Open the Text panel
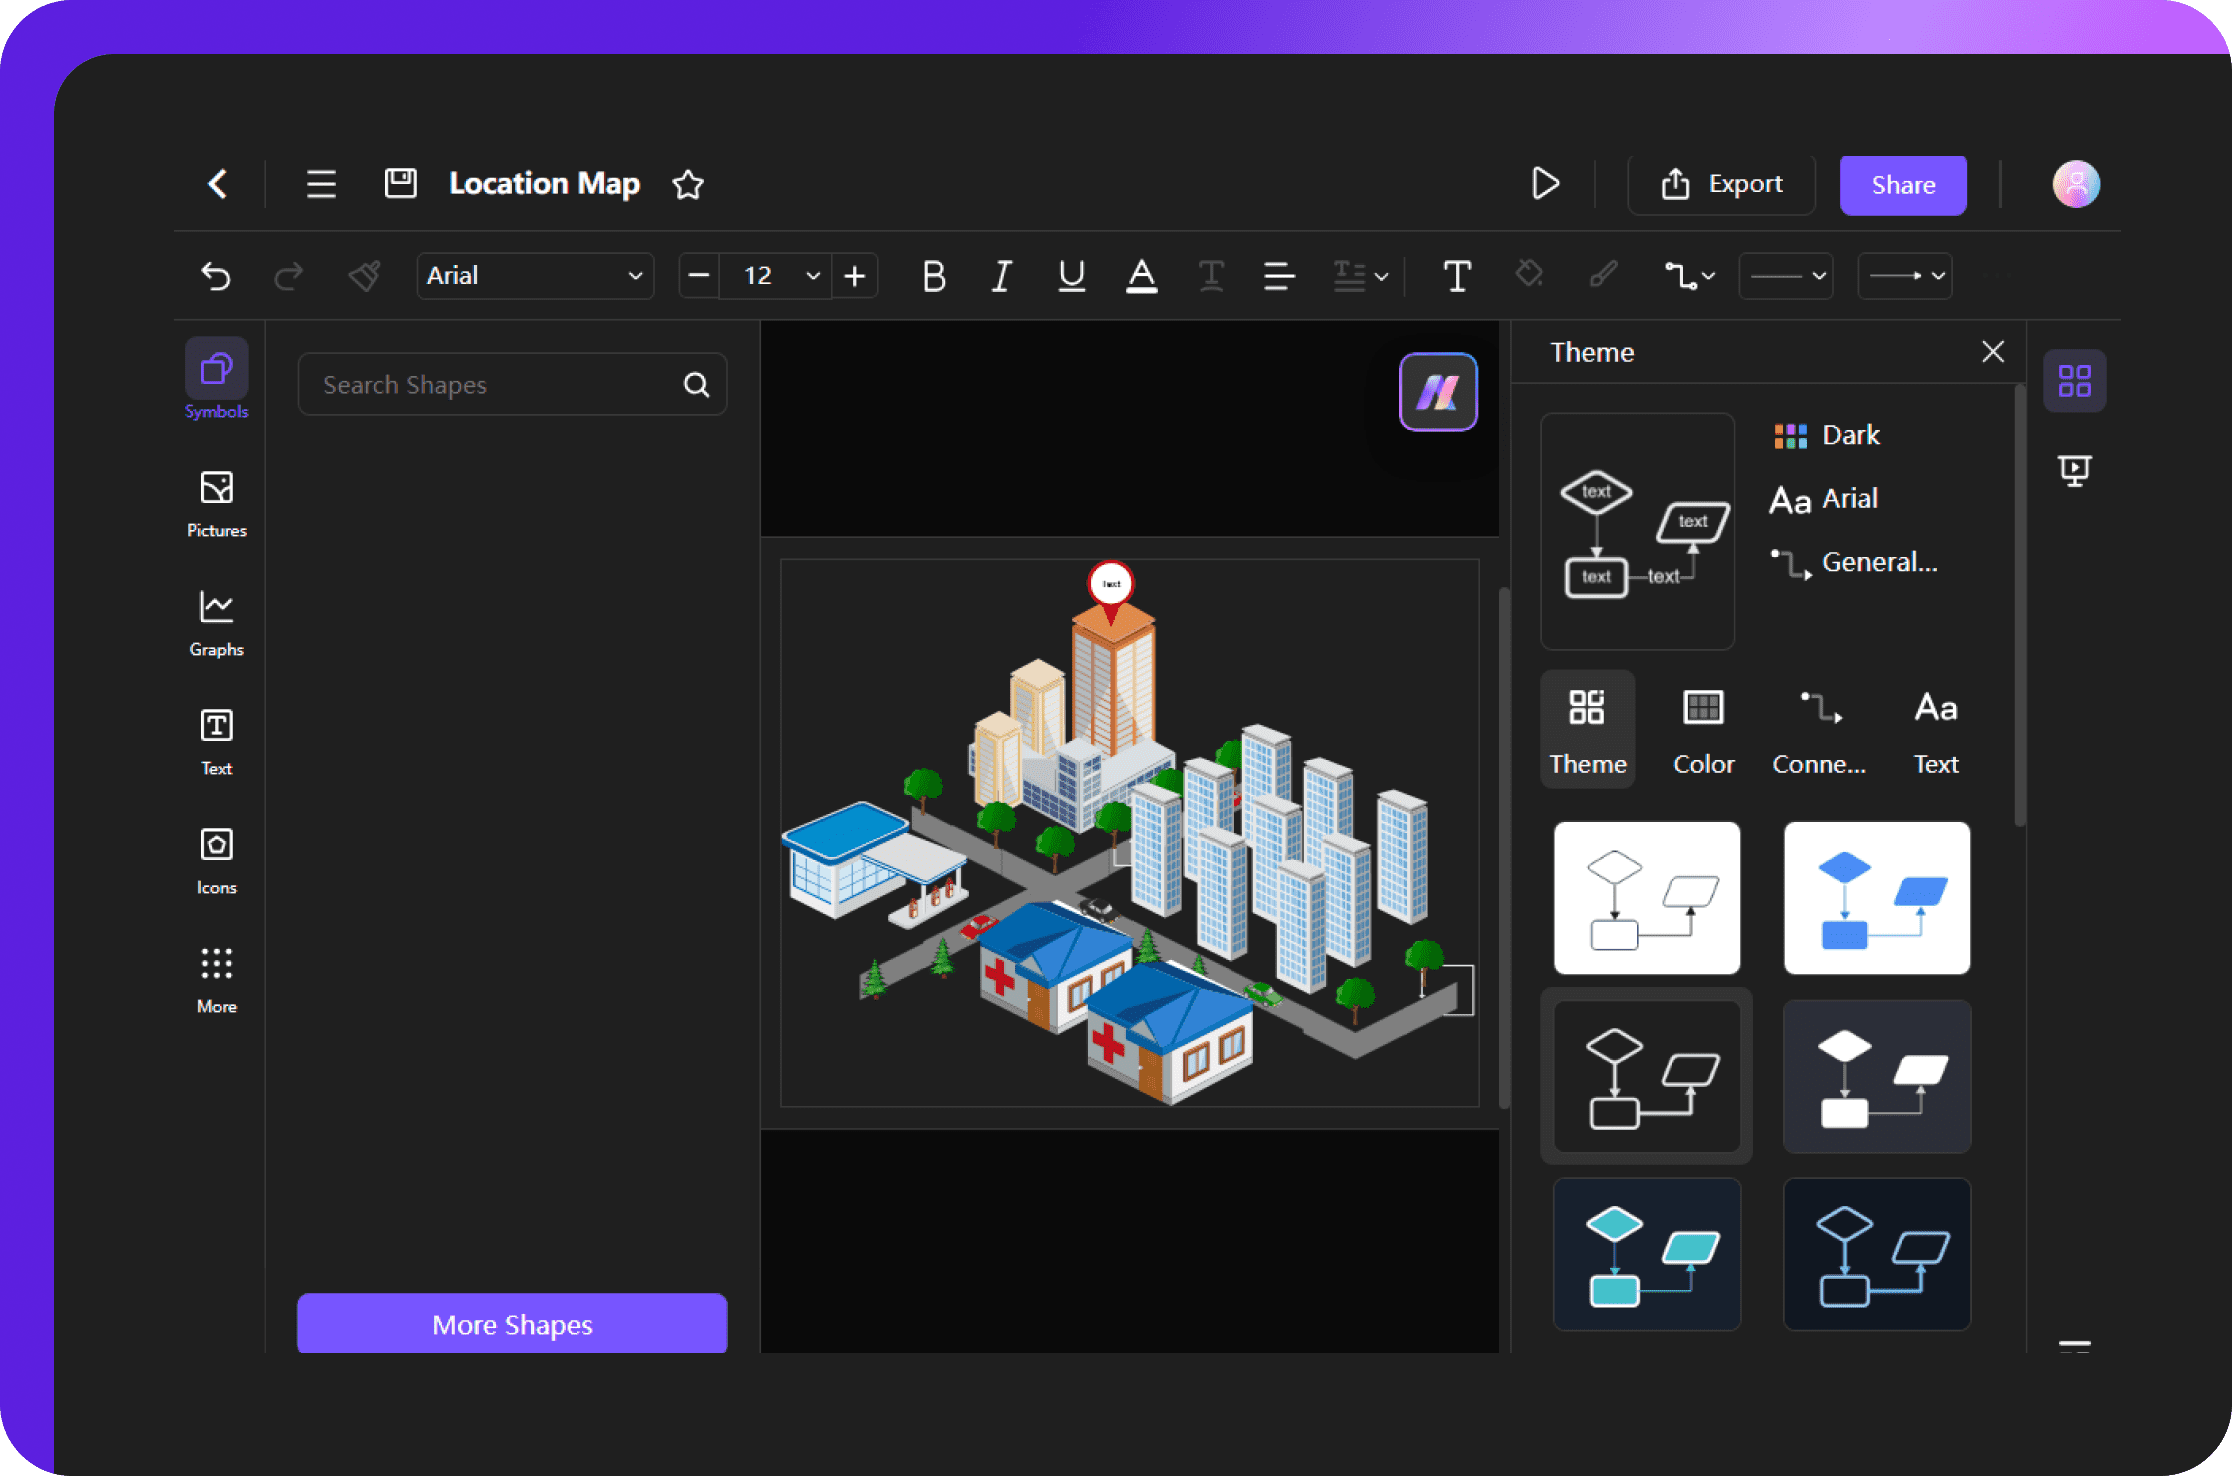The width and height of the screenshot is (2232, 1476). 1935,730
